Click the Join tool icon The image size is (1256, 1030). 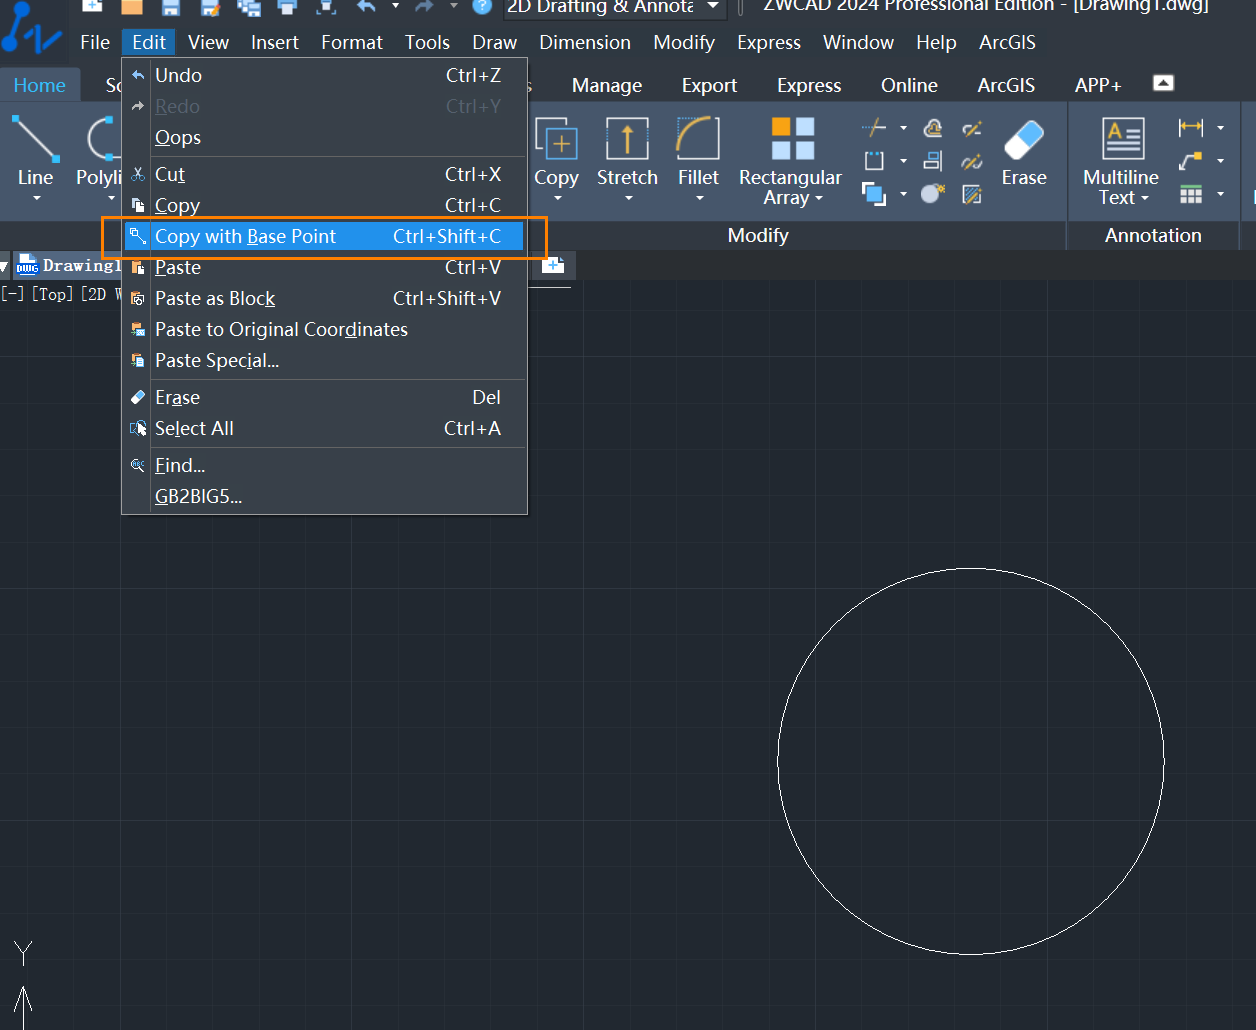click(x=972, y=161)
